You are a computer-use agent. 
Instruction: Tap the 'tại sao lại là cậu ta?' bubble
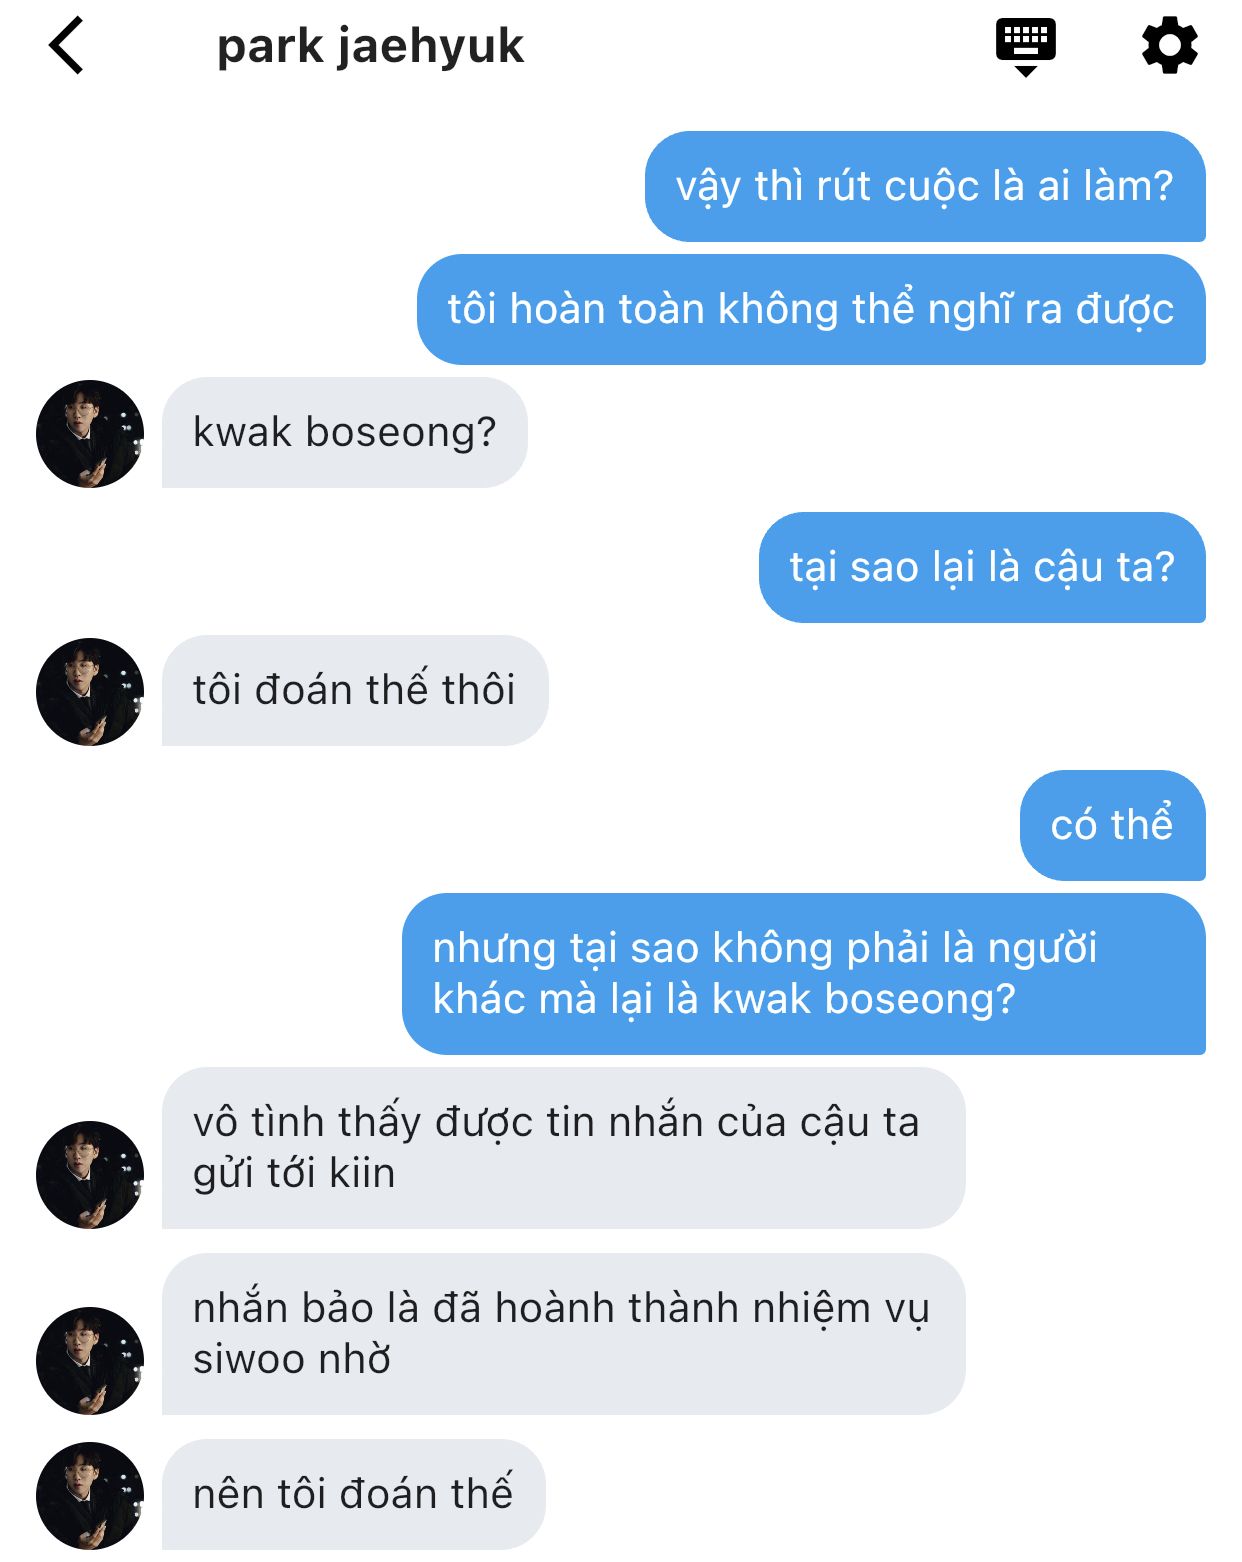pyautogui.click(x=982, y=568)
